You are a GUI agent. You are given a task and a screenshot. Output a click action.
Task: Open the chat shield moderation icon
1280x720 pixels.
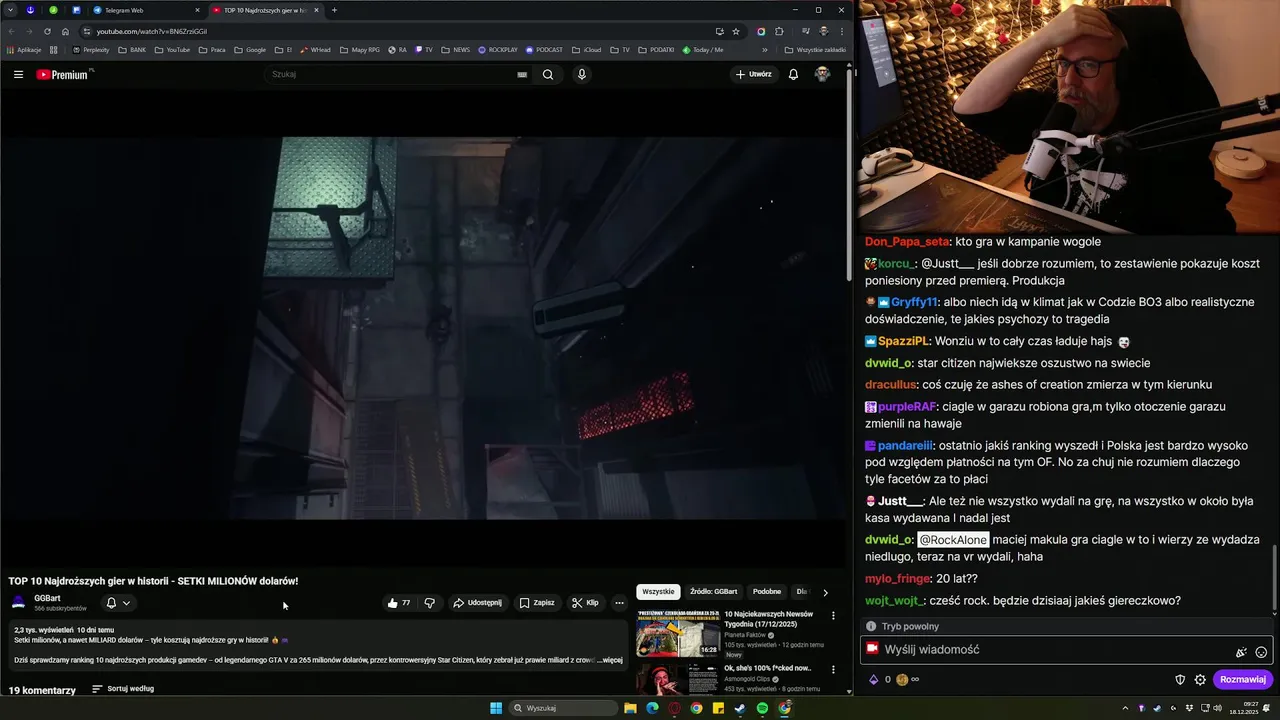1180,680
